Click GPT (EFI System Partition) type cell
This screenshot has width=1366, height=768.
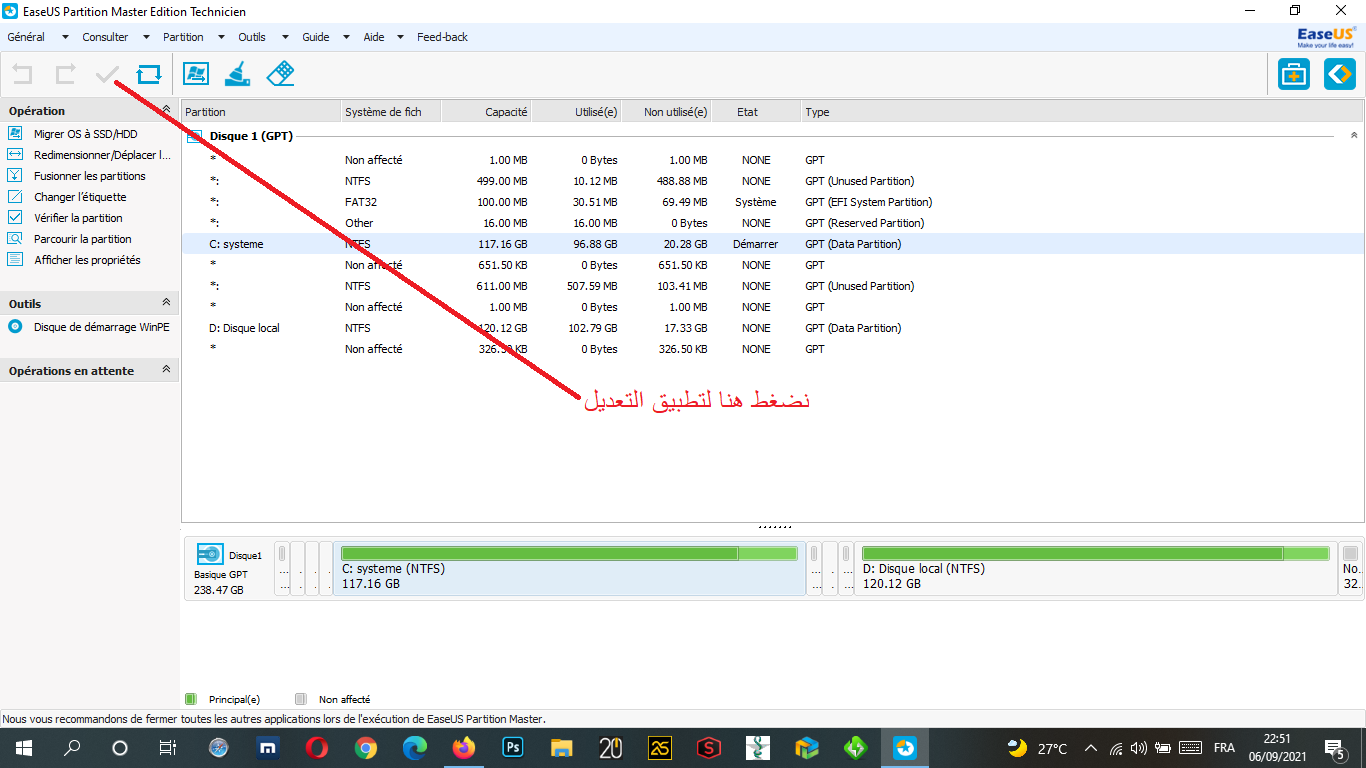pos(869,202)
